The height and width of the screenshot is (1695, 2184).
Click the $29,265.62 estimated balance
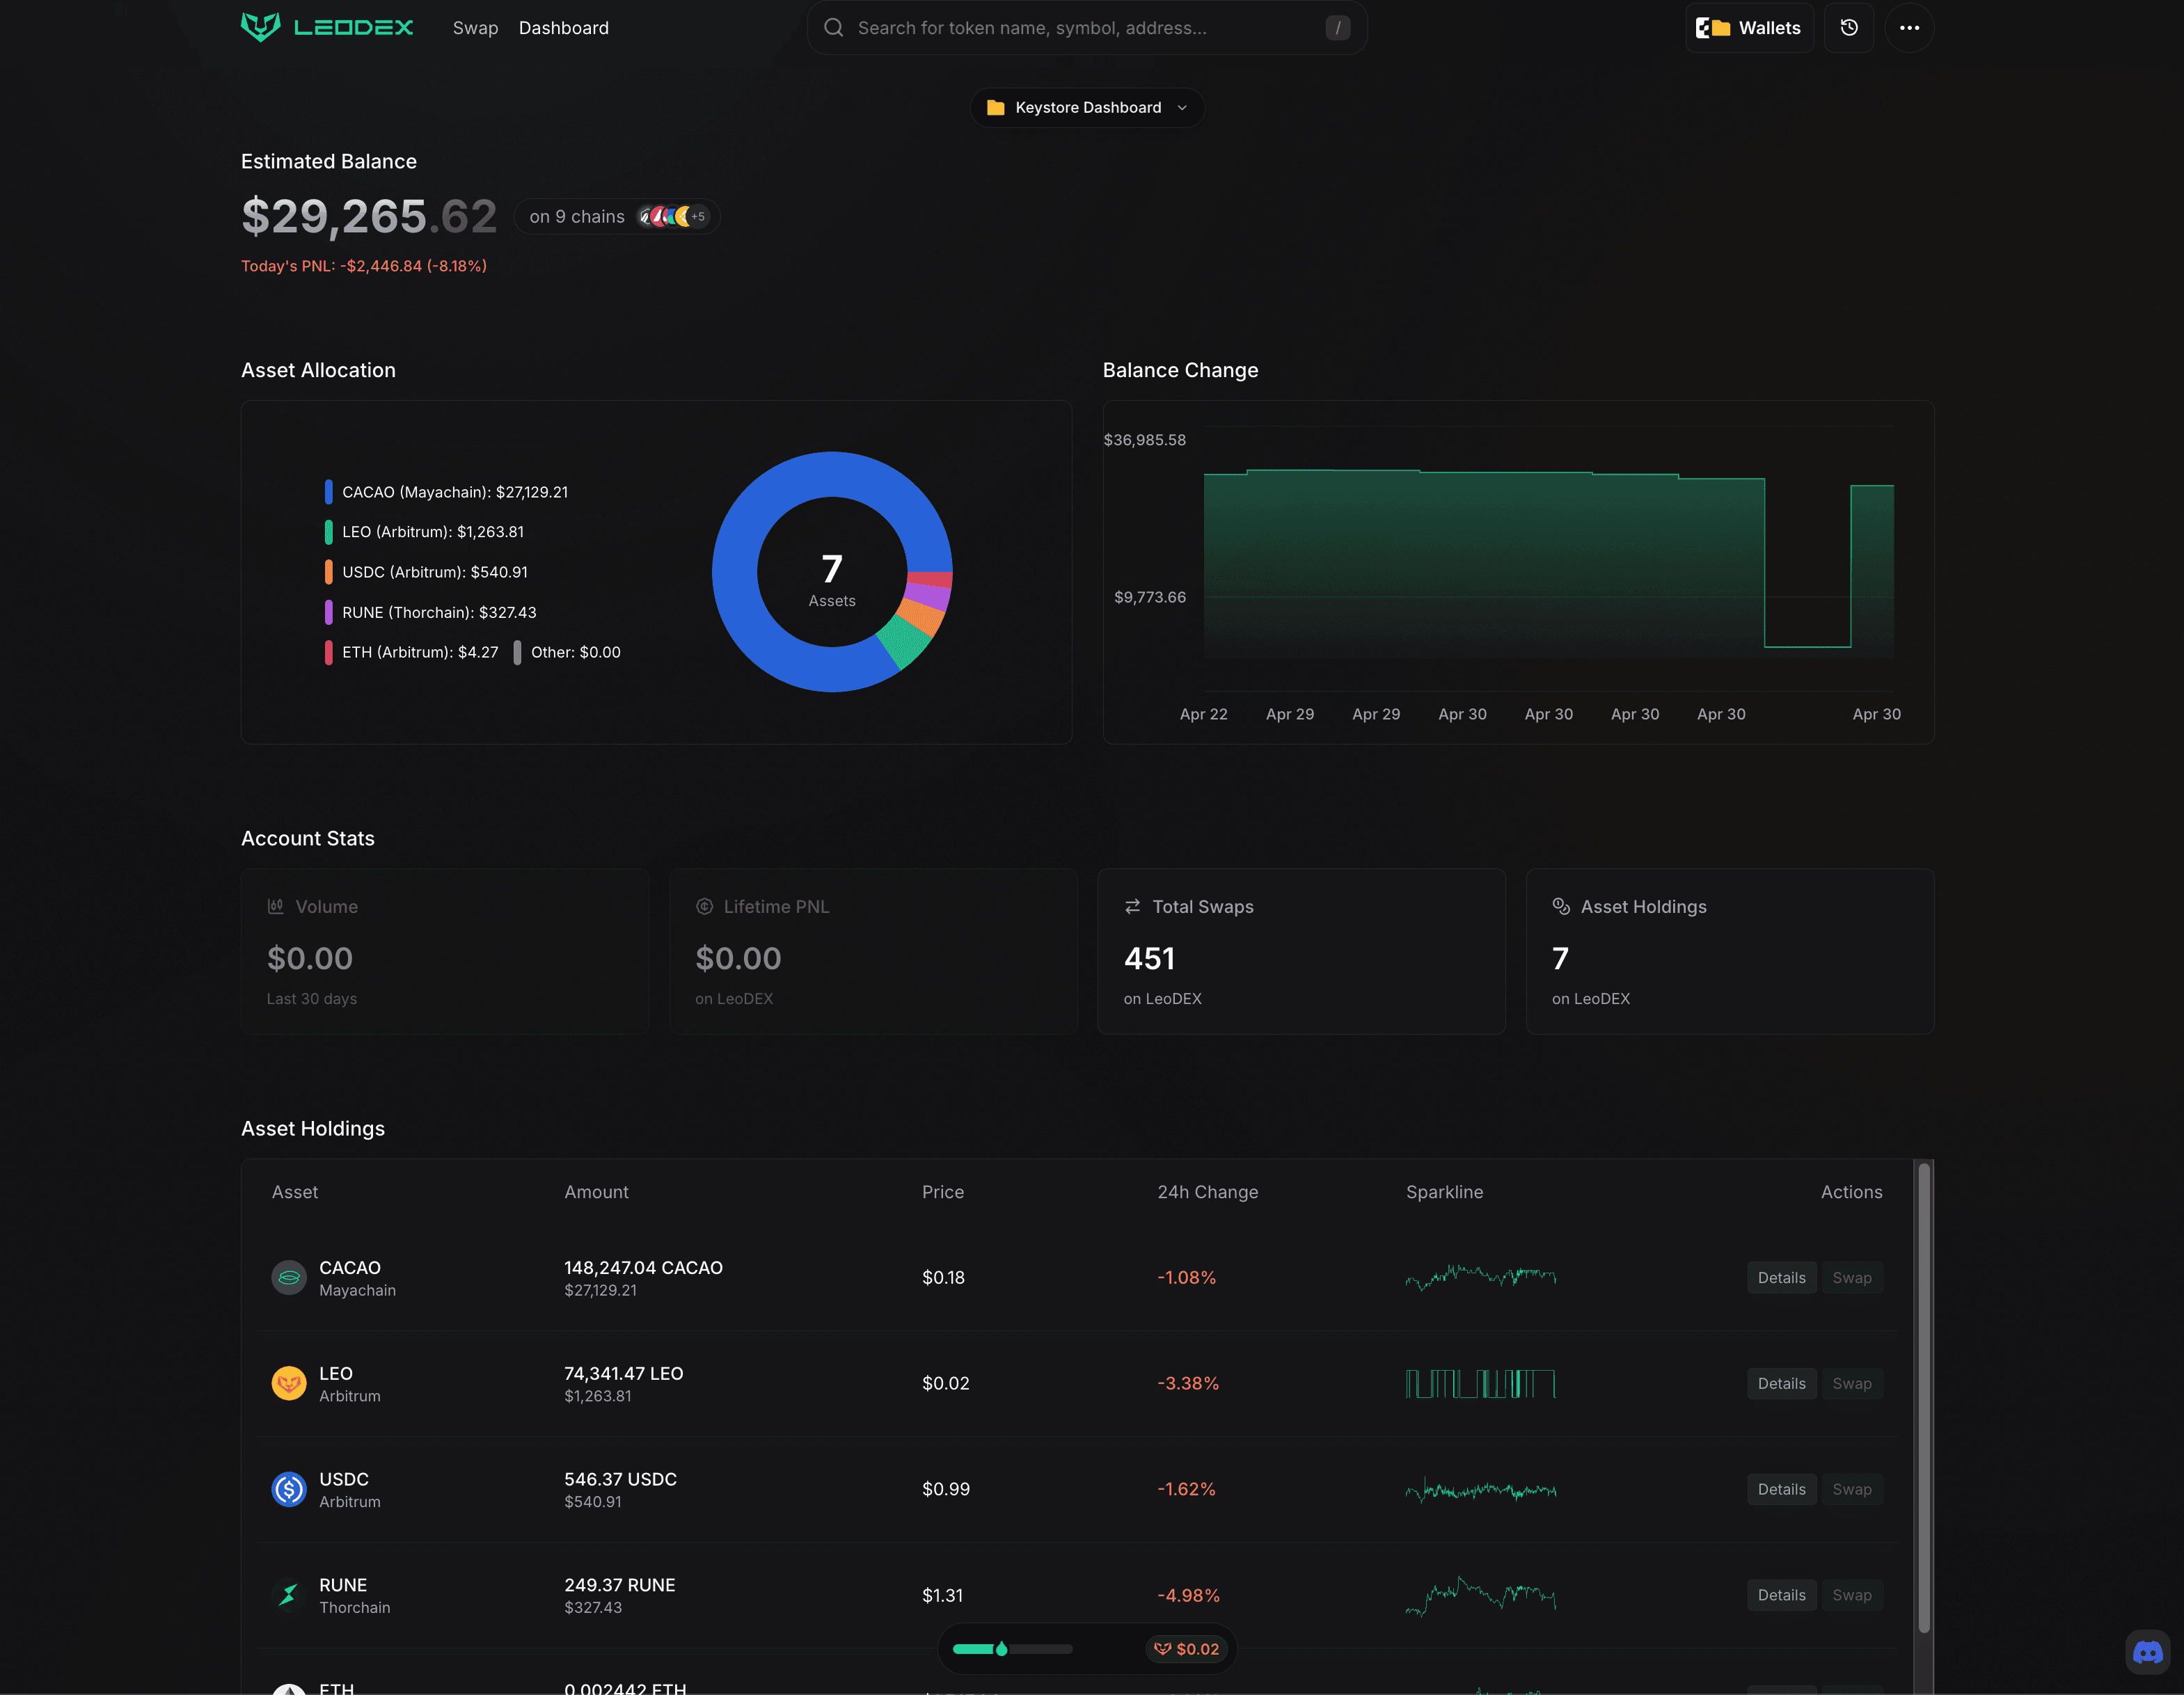(369, 216)
